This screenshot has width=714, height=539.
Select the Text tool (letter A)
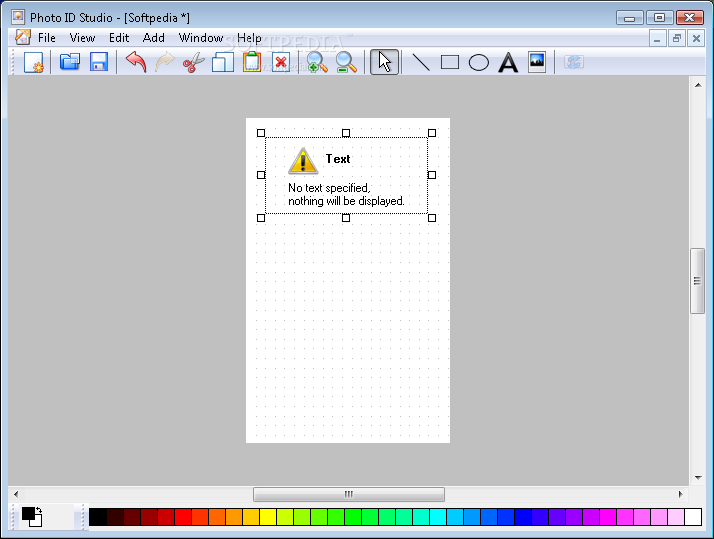508,63
